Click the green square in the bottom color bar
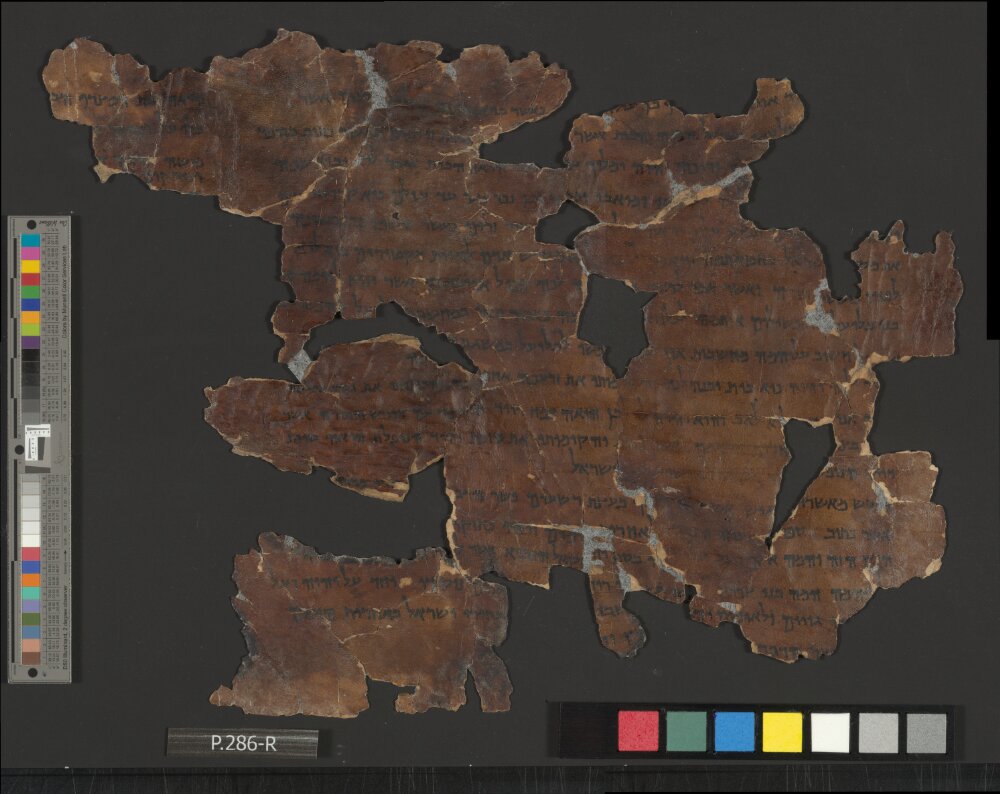Screen dimensions: 1000x794 (x=686, y=732)
